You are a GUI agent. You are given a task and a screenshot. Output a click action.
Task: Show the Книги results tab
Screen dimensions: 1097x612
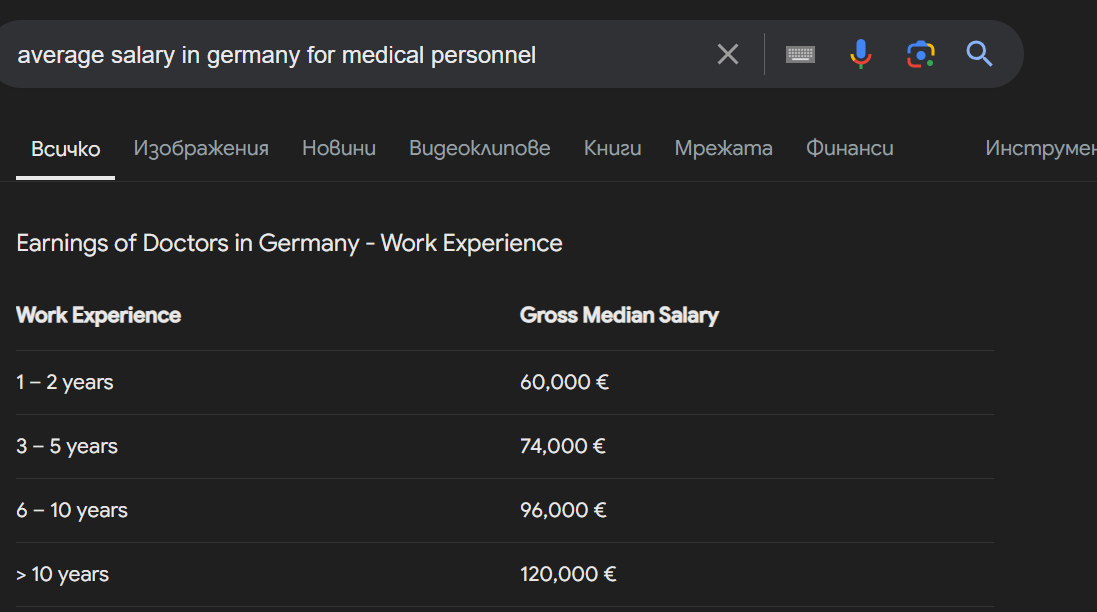tap(613, 149)
